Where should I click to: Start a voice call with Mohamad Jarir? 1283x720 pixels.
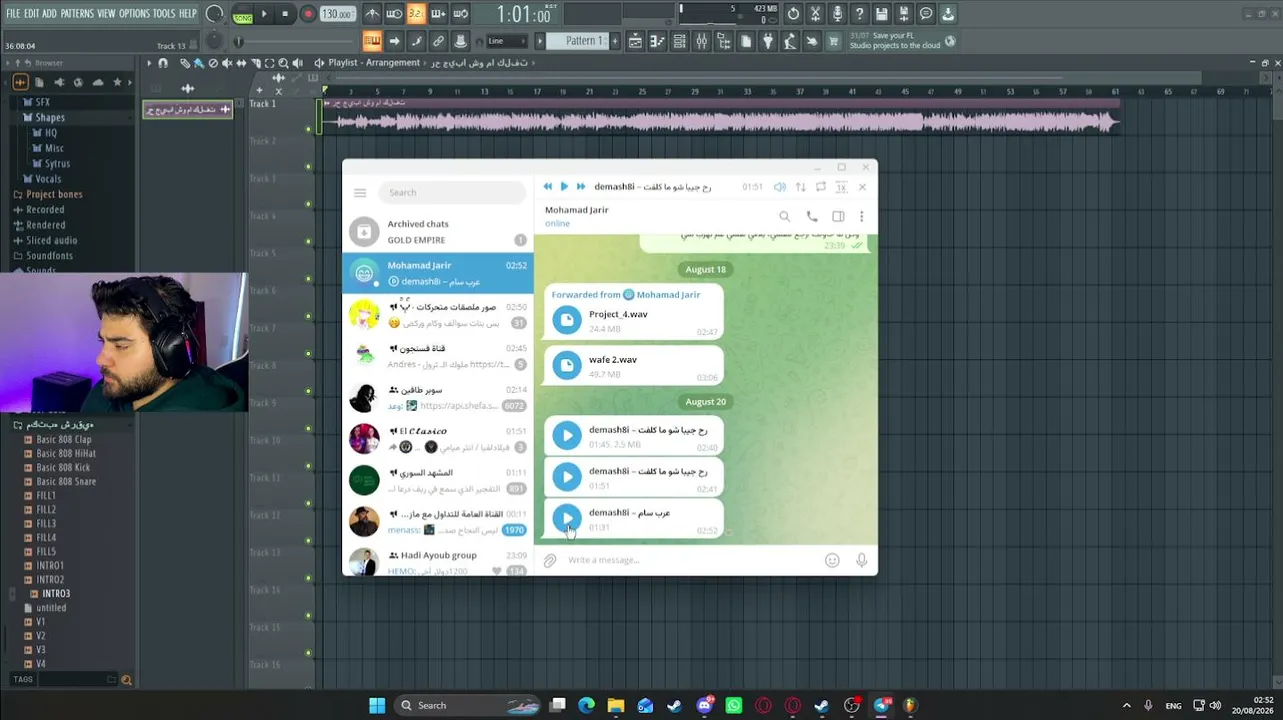812,216
